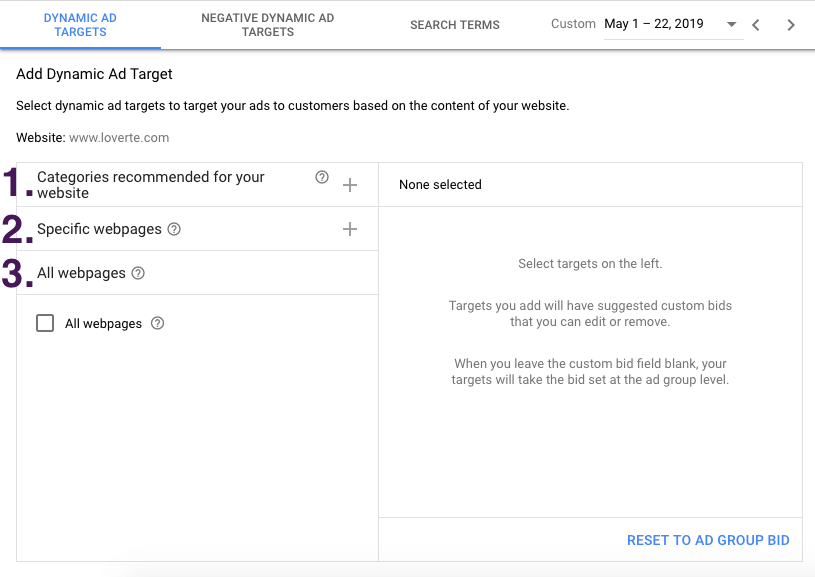Switch to Dynamic Ad Targets tab
The width and height of the screenshot is (815, 577).
[80, 25]
